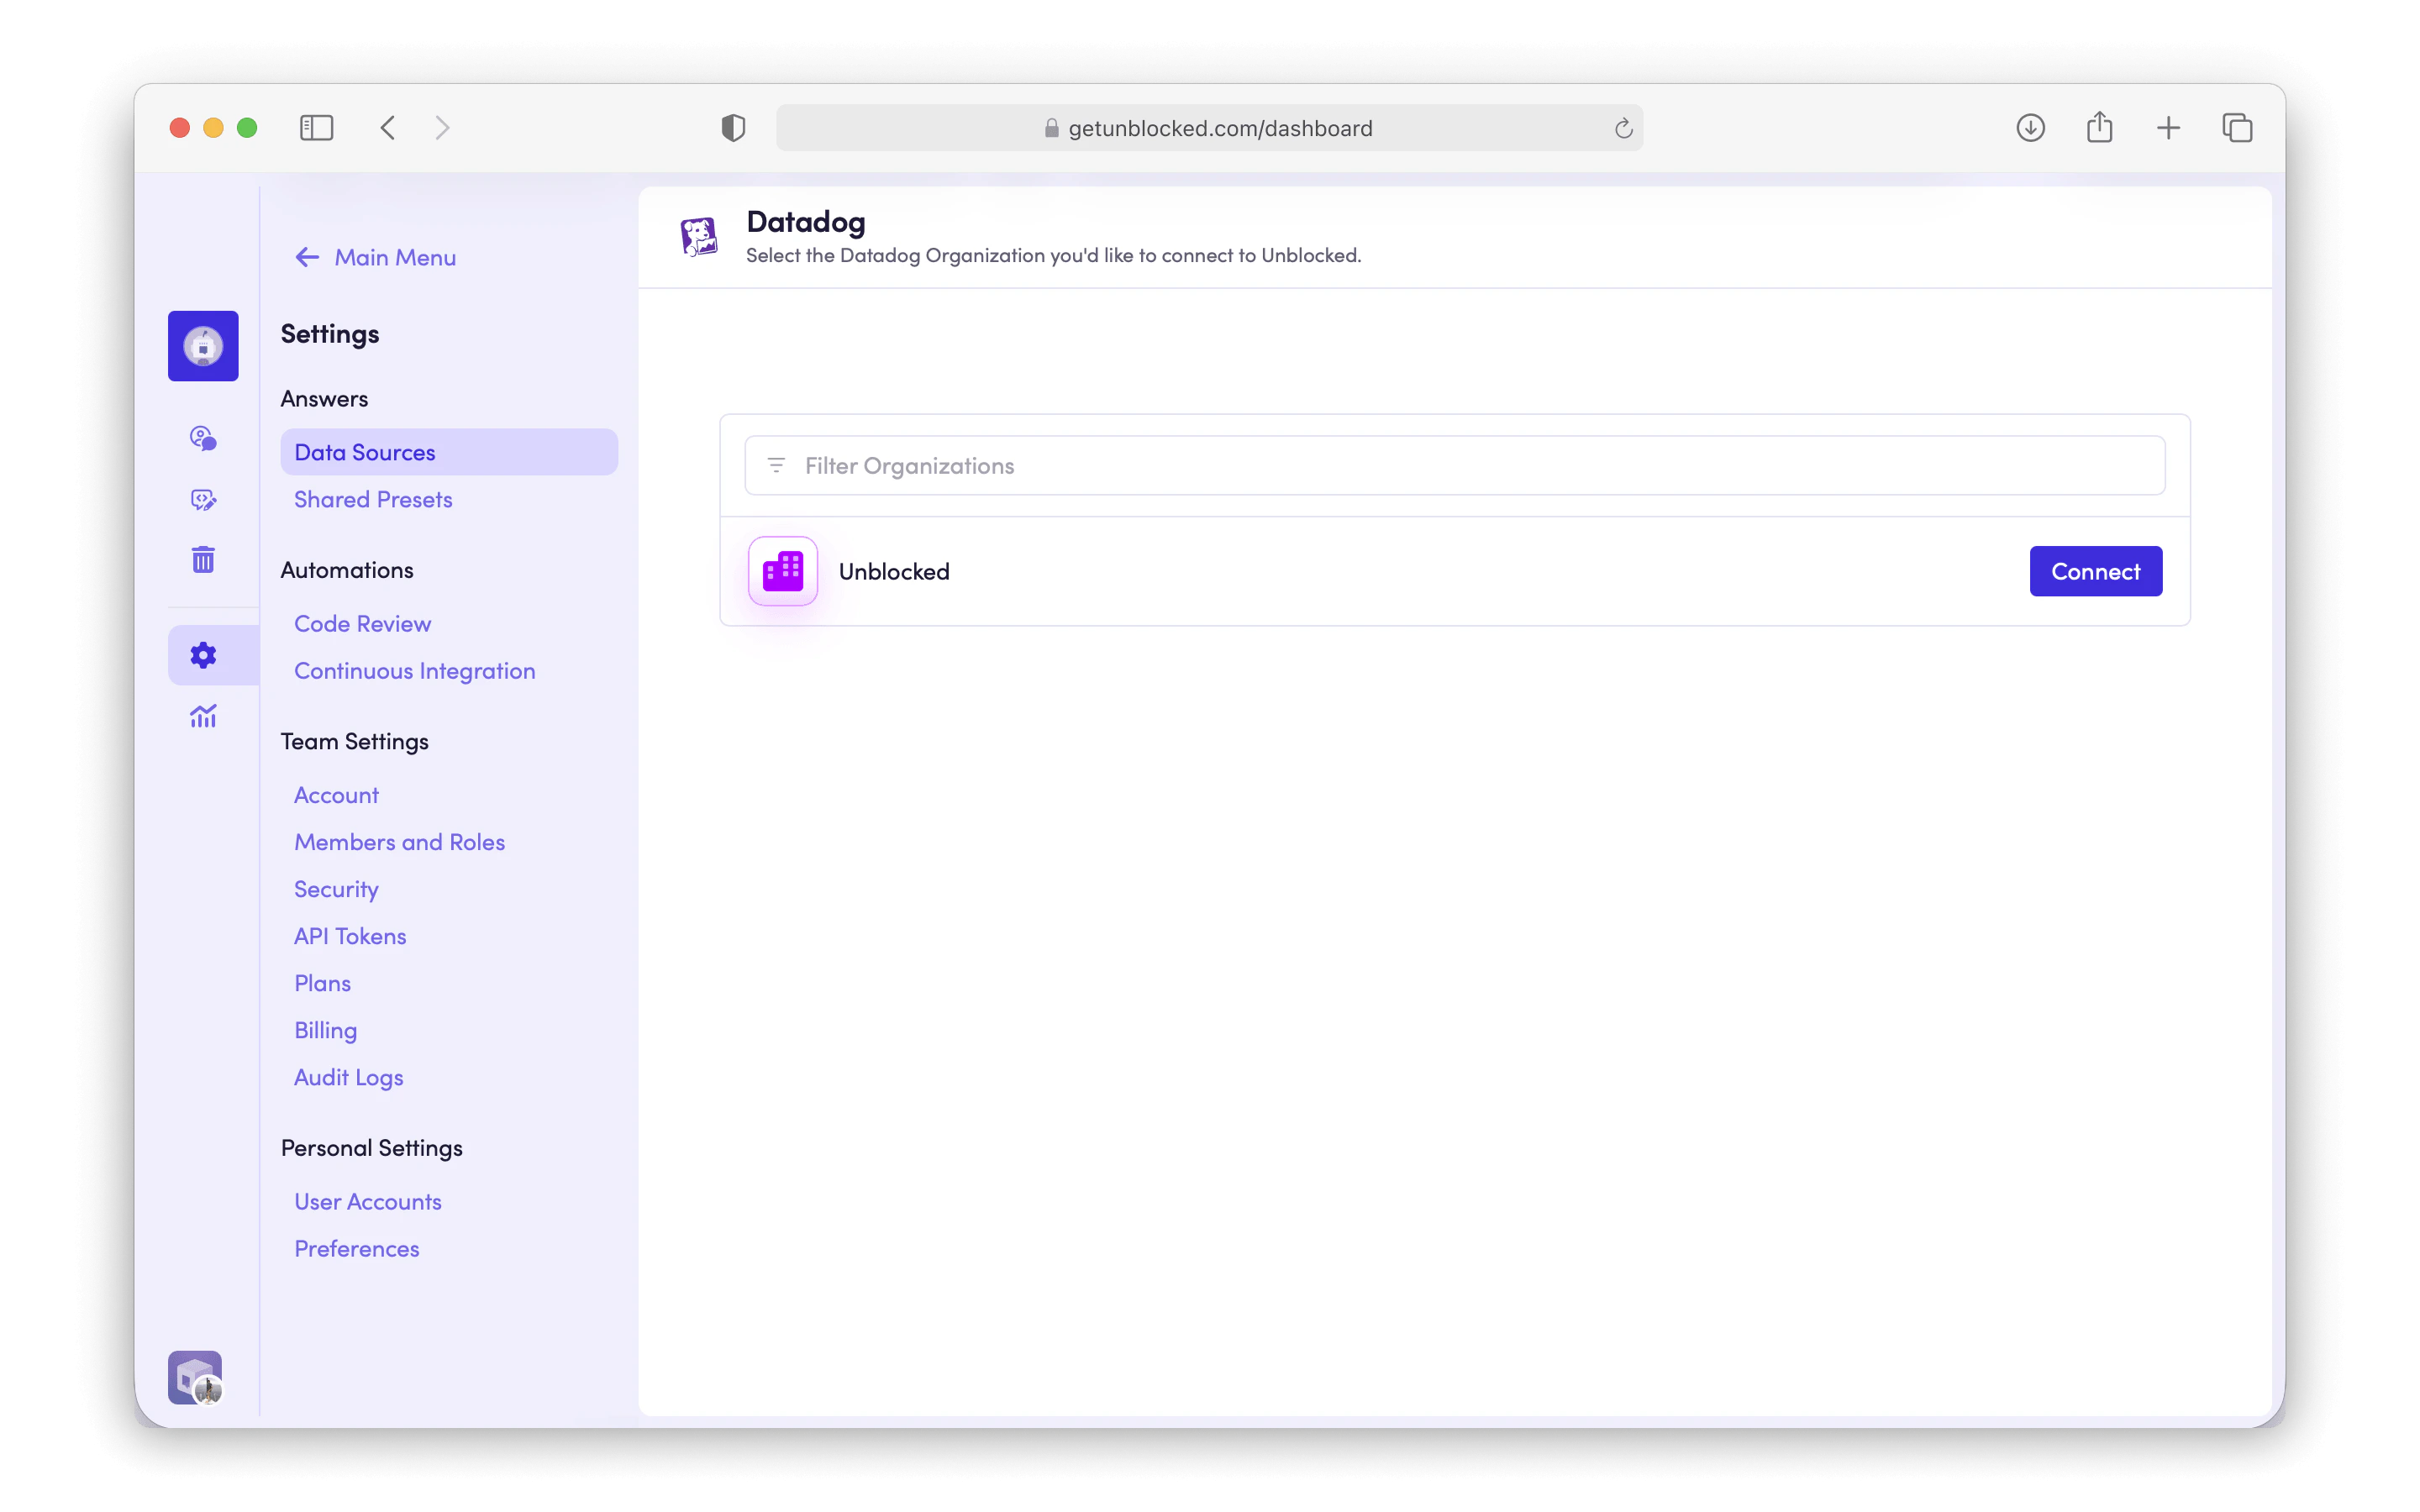Open the Billing settings page
The image size is (2420, 1512).
click(x=325, y=1030)
